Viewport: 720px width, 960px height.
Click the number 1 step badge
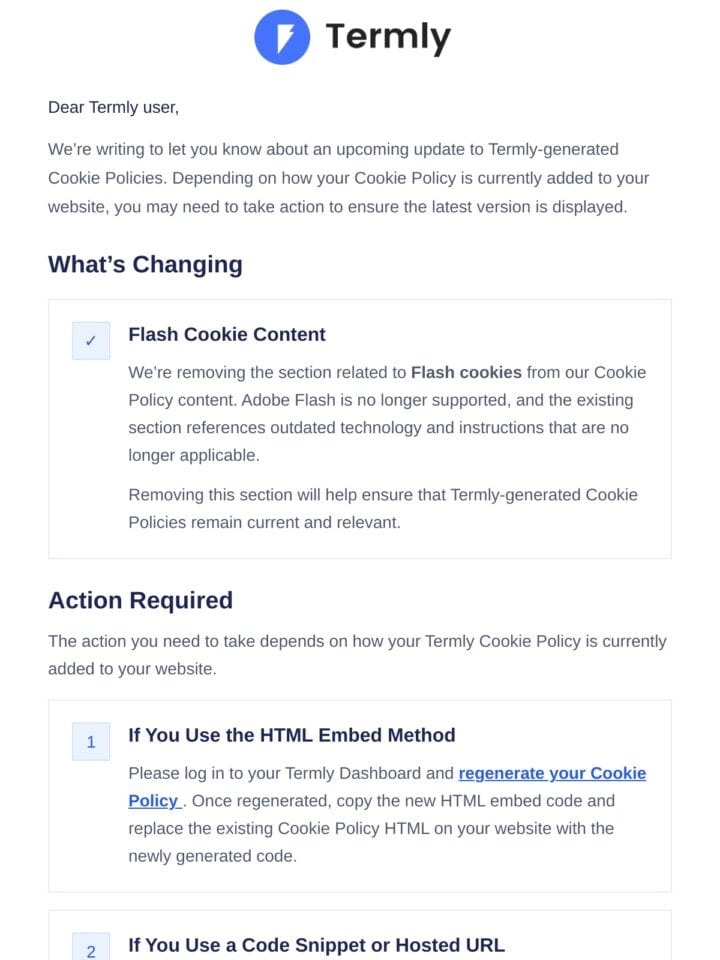point(91,741)
